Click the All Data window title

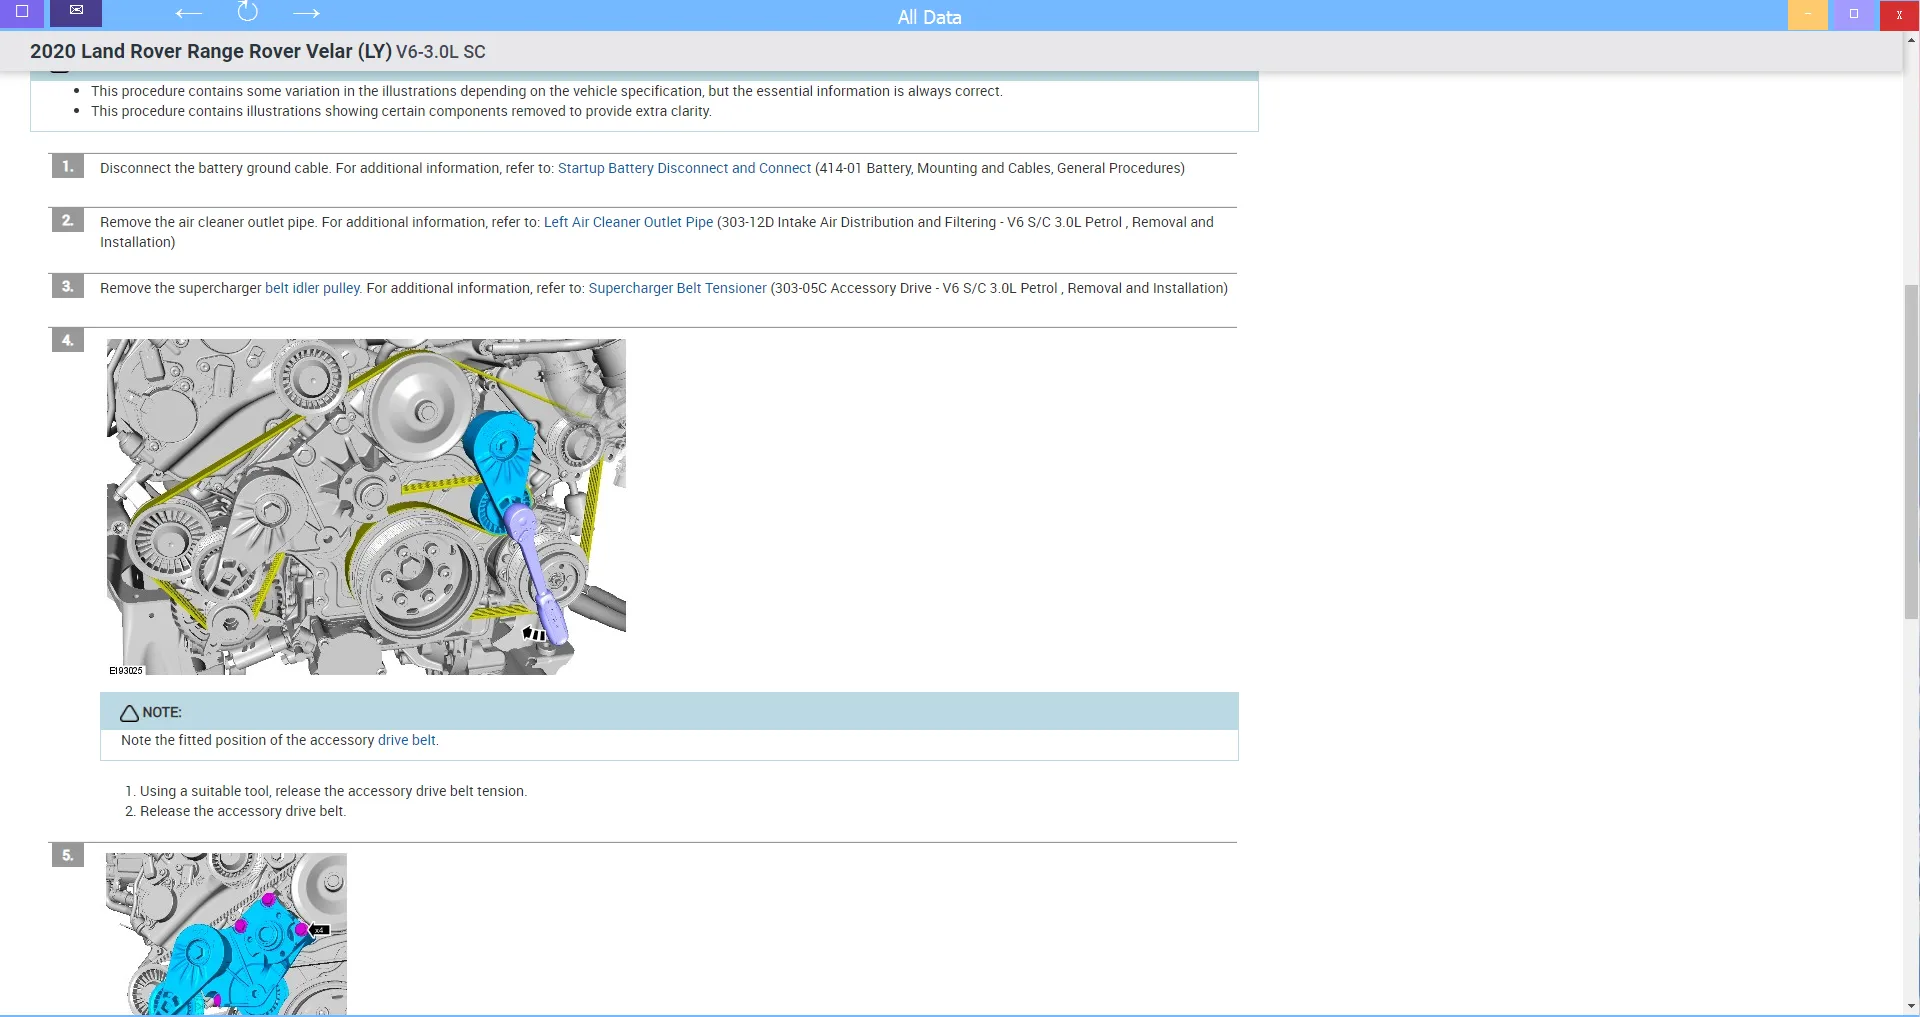pyautogui.click(x=929, y=17)
